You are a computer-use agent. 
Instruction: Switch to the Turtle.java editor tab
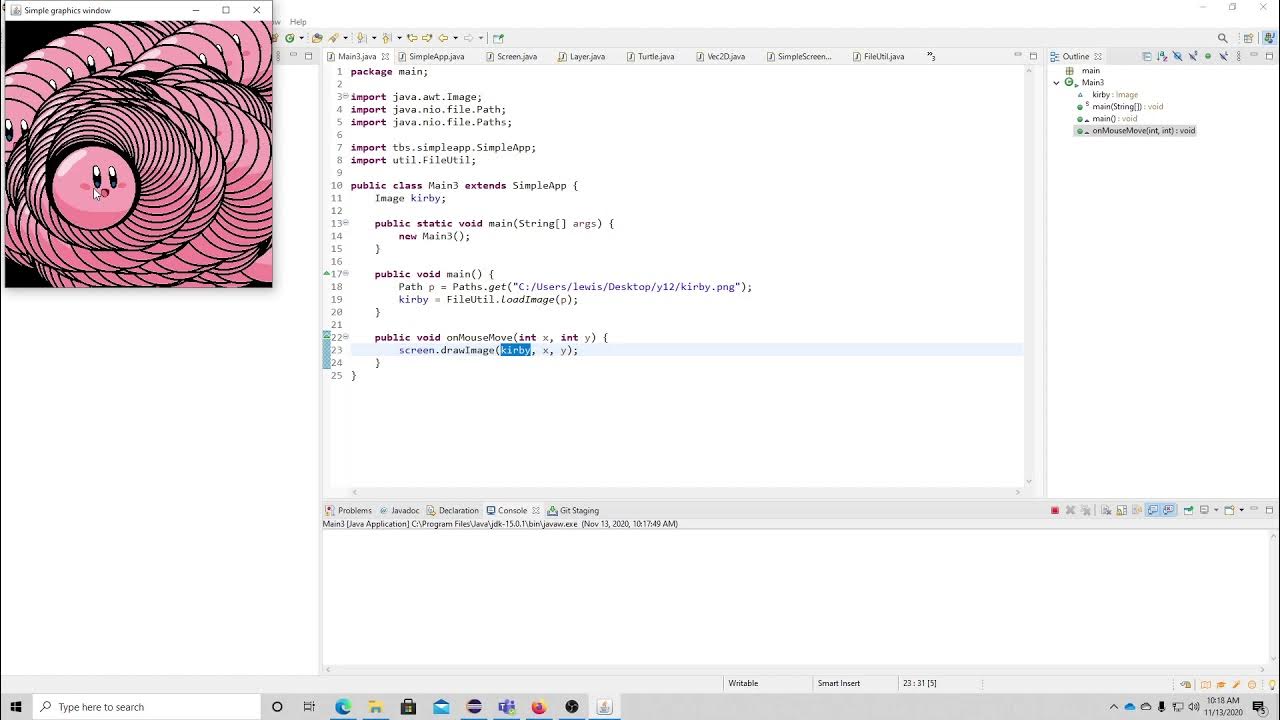click(x=649, y=57)
